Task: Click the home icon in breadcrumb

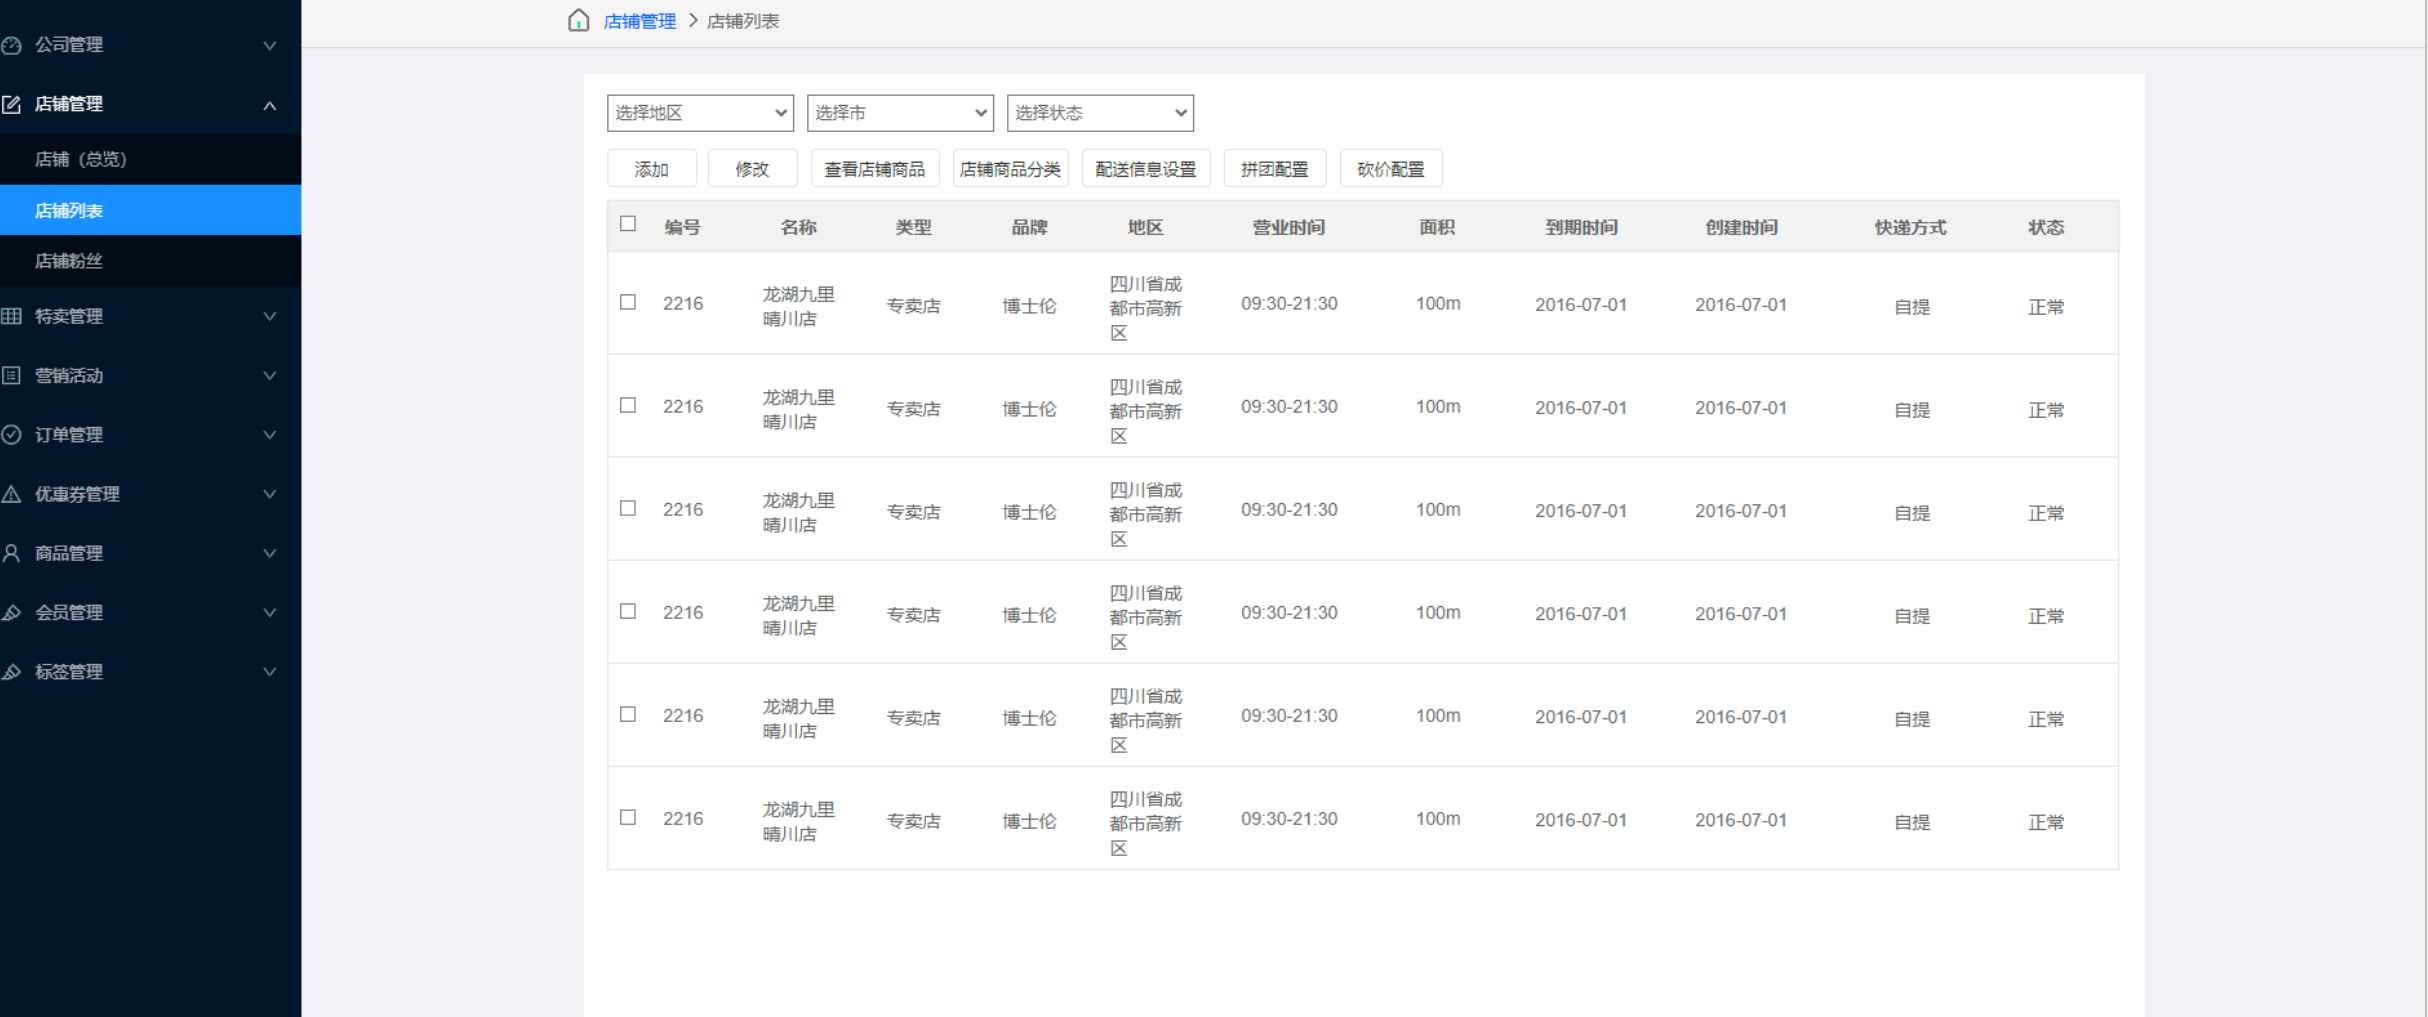Action: coord(578,20)
